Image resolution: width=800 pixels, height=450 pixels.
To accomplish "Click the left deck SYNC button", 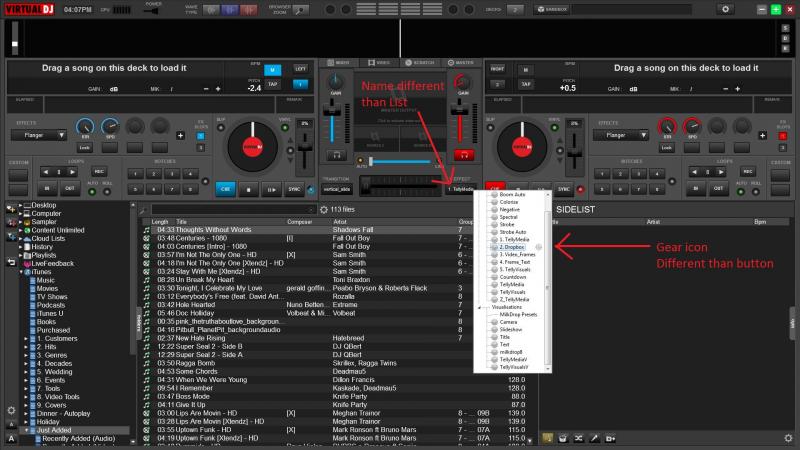I will tap(294, 189).
